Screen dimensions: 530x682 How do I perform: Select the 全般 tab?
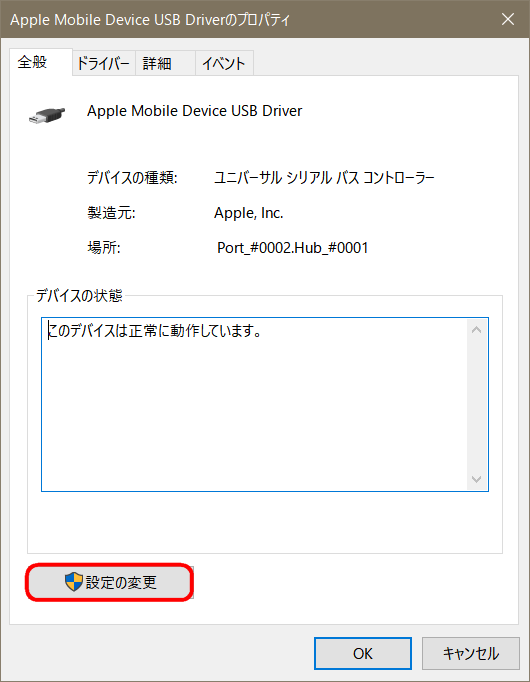(x=40, y=62)
